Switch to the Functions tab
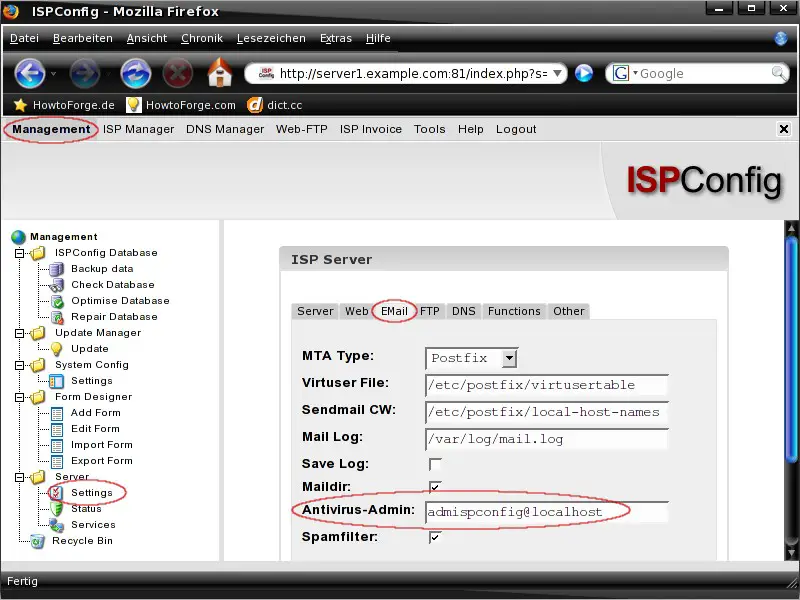800x600 pixels. point(514,311)
